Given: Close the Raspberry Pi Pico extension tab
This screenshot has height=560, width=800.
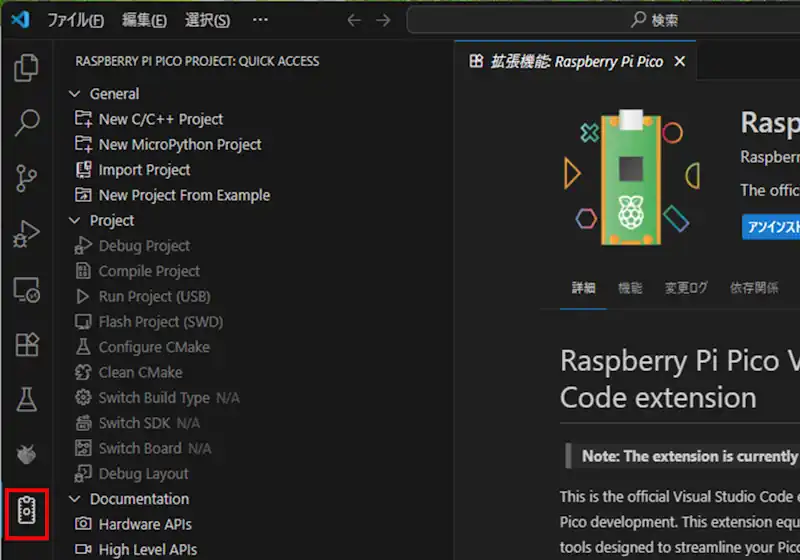Looking at the screenshot, I should [x=680, y=62].
